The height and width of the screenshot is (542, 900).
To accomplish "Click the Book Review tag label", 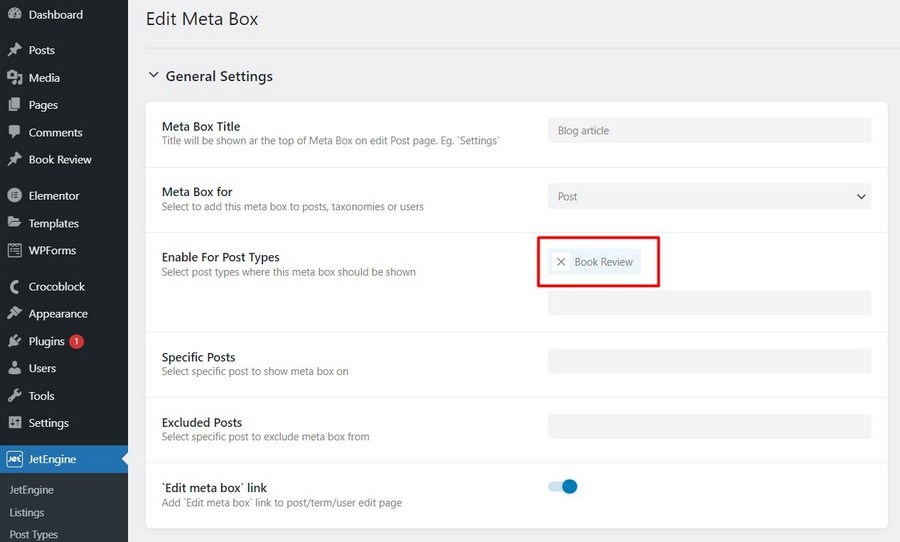I will coord(603,262).
